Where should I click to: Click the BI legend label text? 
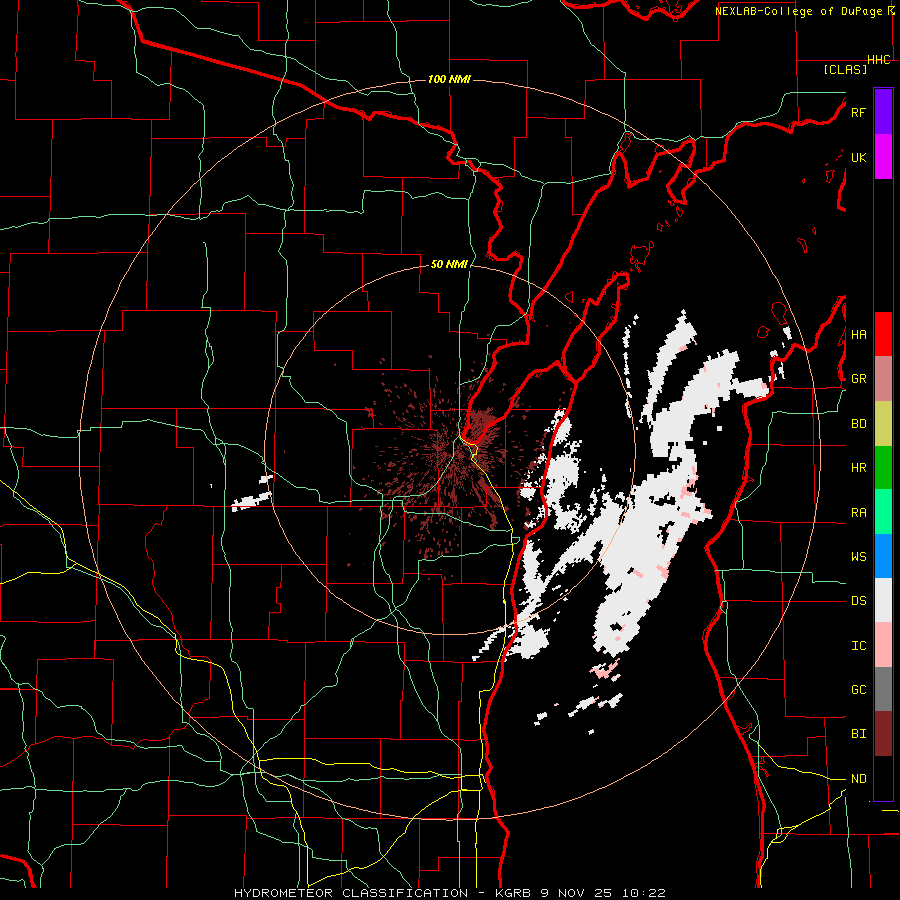click(x=858, y=734)
